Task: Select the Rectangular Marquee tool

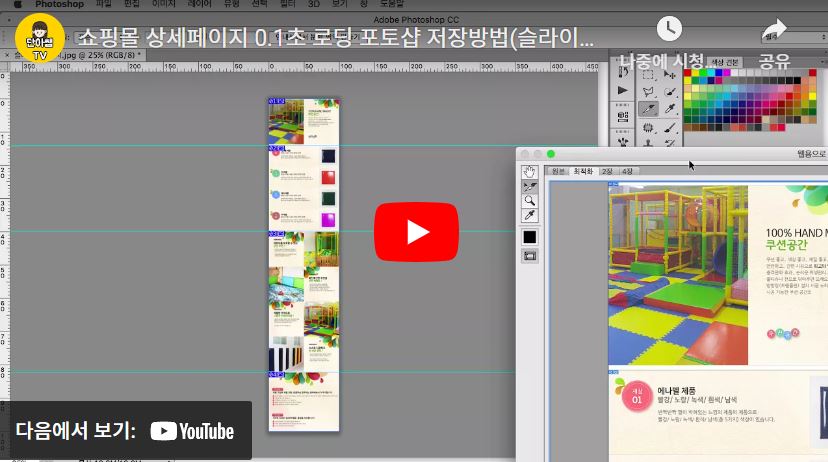Action: pos(648,75)
